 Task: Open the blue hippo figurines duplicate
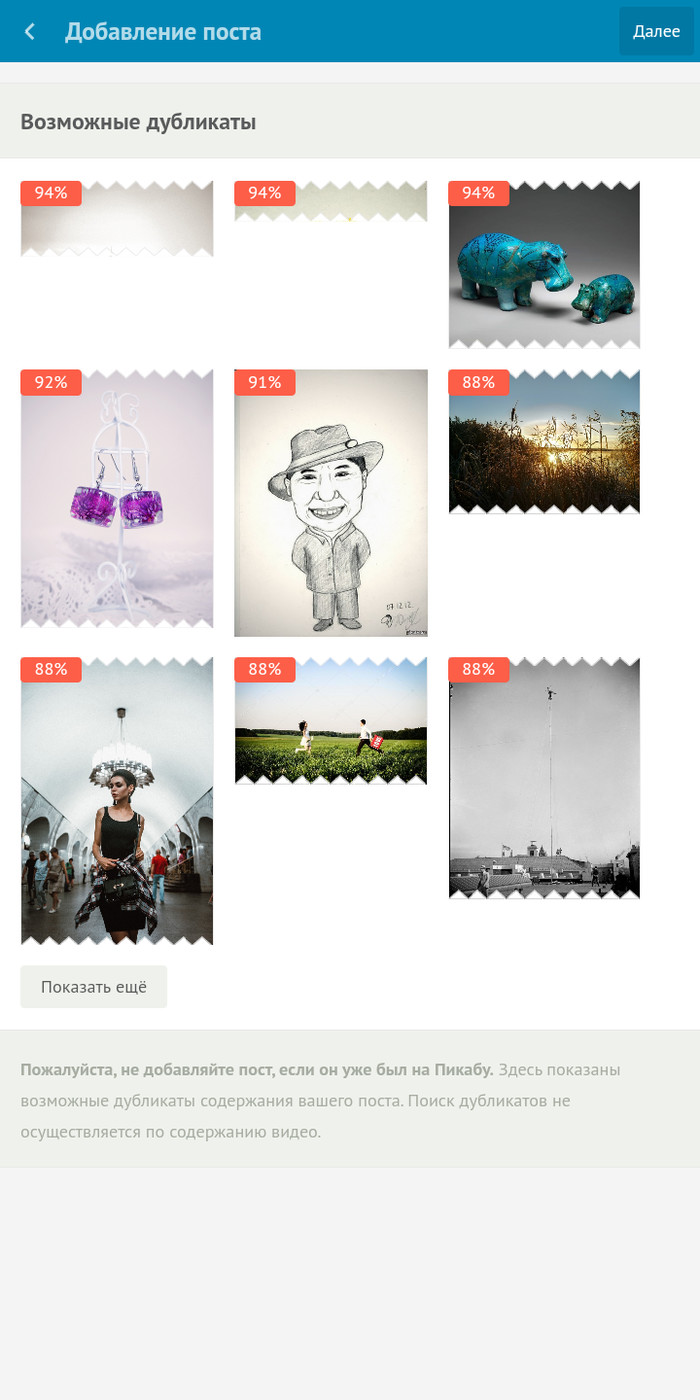pyautogui.click(x=544, y=265)
